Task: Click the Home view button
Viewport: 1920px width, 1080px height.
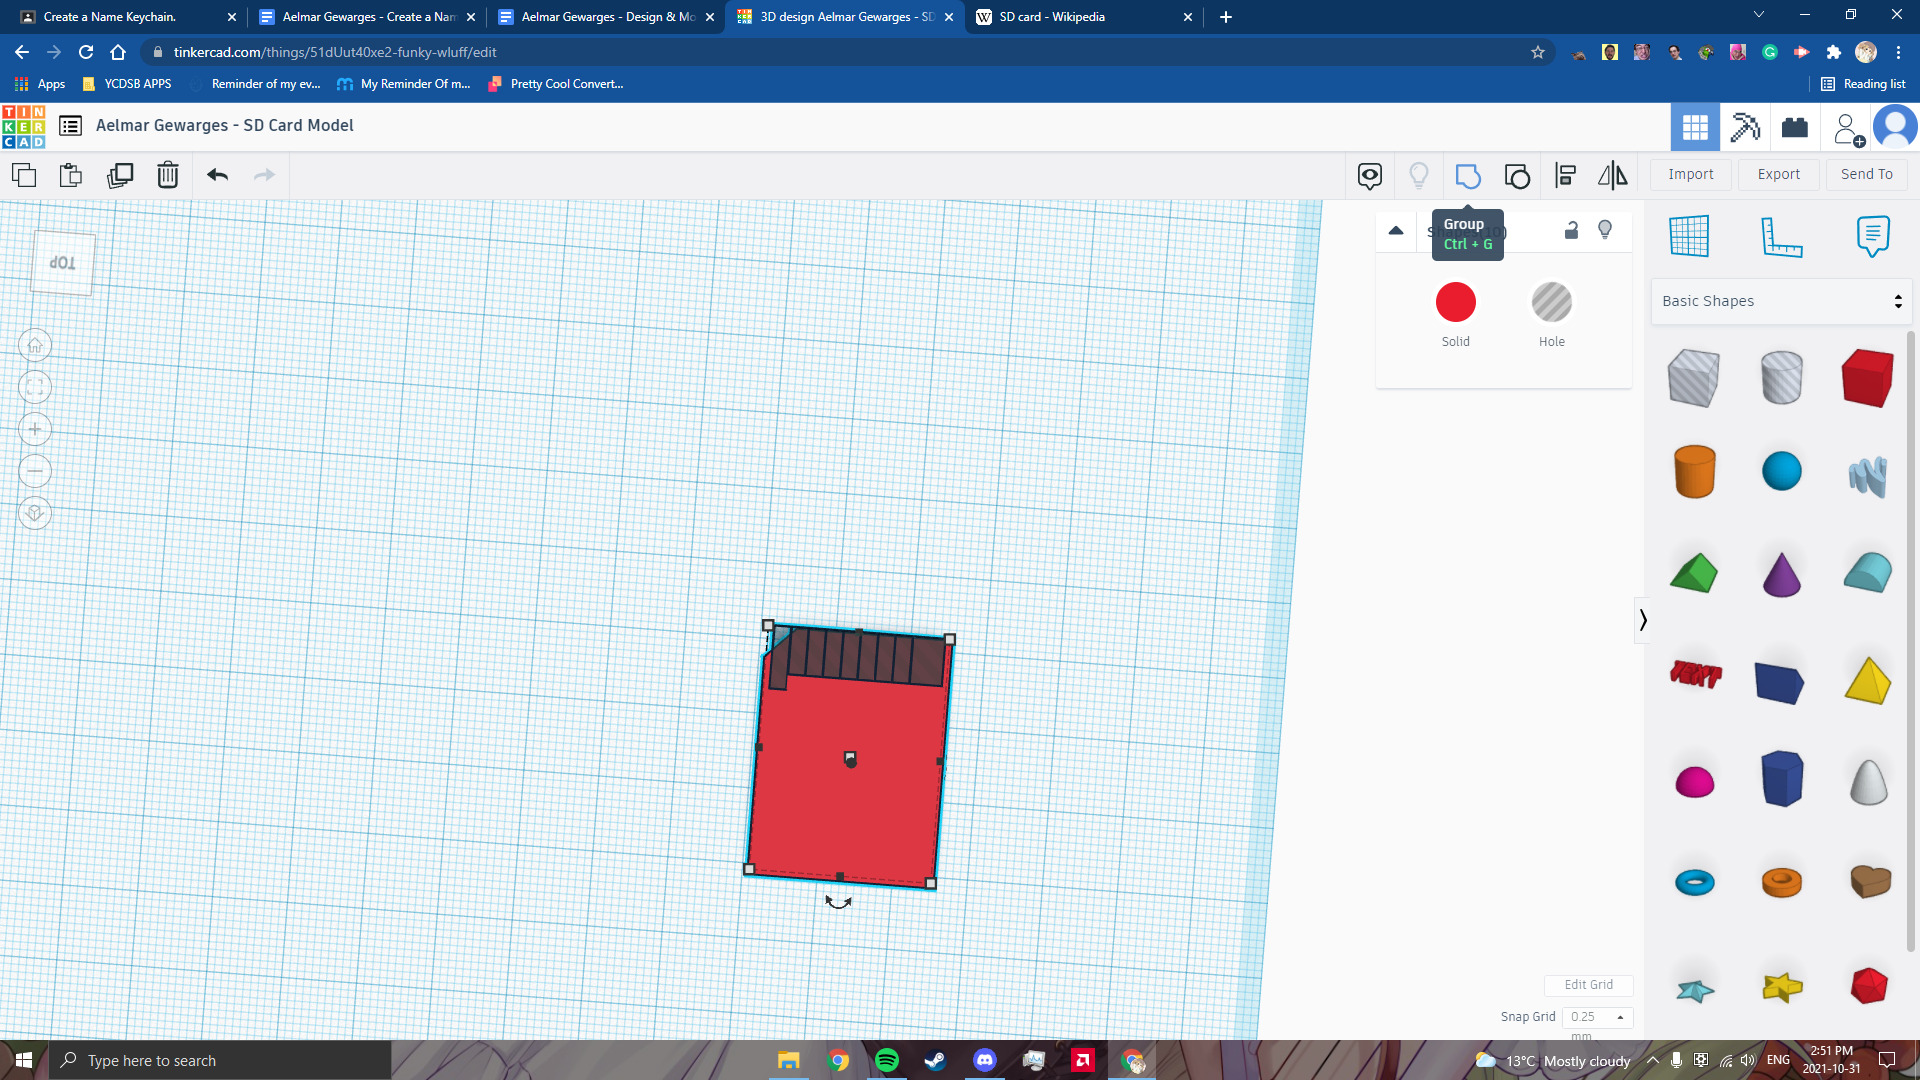Action: point(35,346)
